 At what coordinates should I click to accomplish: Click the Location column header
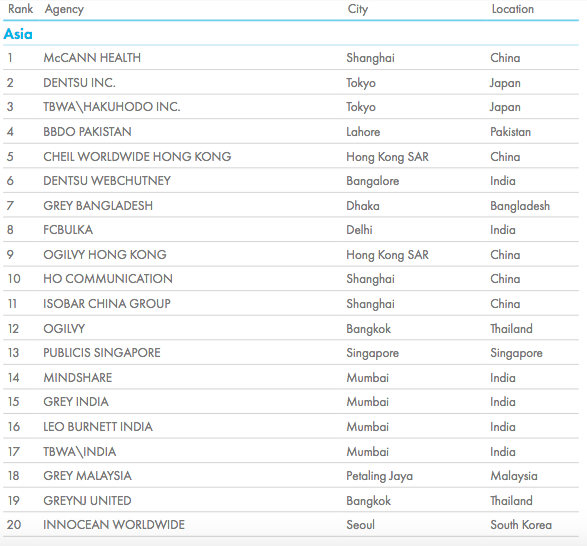pyautogui.click(x=513, y=9)
